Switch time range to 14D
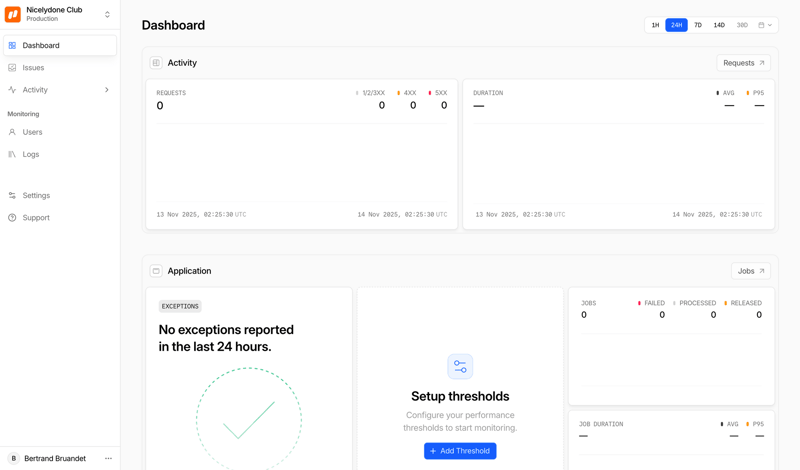 point(719,25)
